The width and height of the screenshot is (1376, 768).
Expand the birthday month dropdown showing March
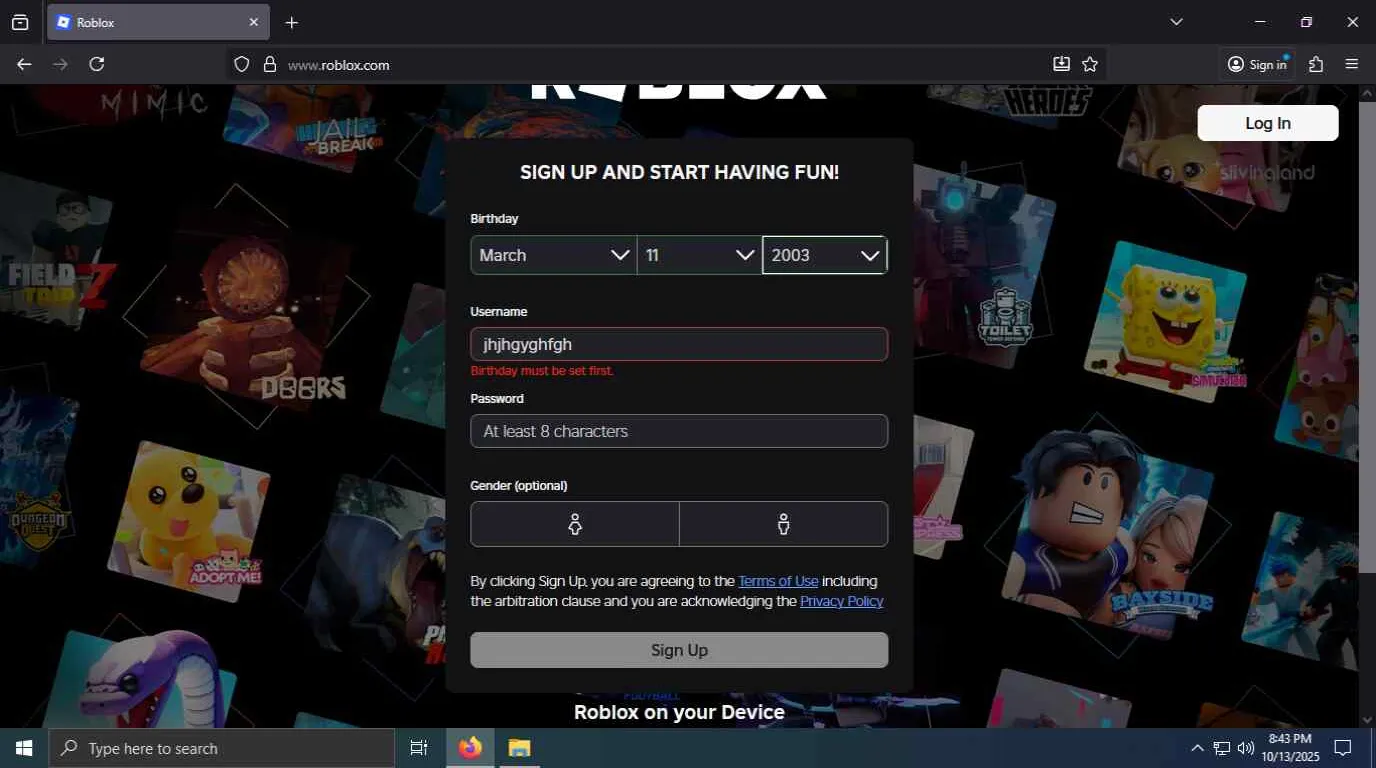tap(554, 255)
